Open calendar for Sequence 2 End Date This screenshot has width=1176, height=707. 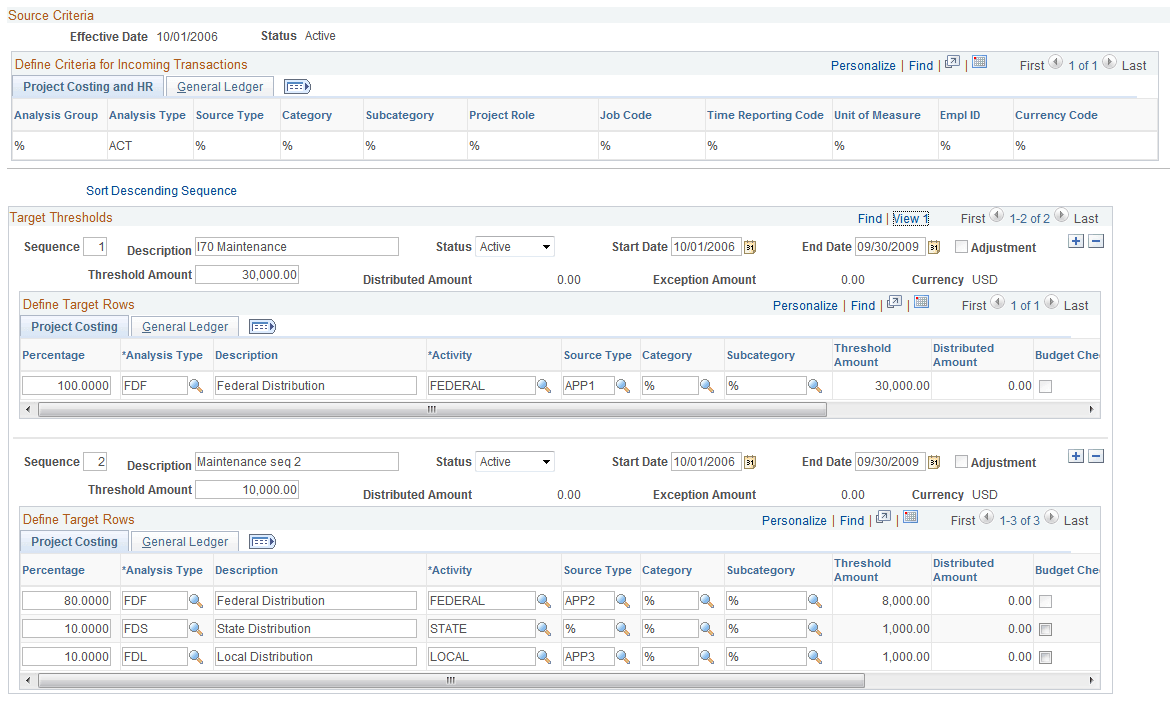pos(934,462)
